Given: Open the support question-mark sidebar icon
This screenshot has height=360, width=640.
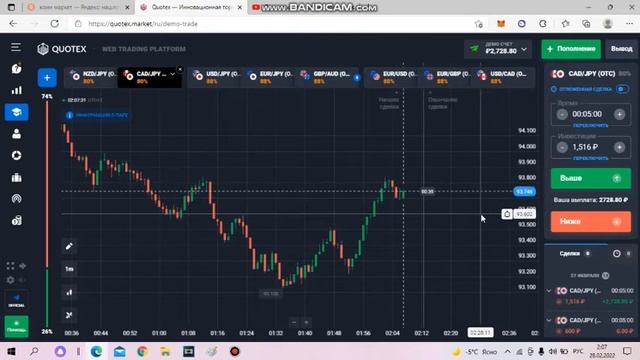Looking at the screenshot, I should pos(16,69).
